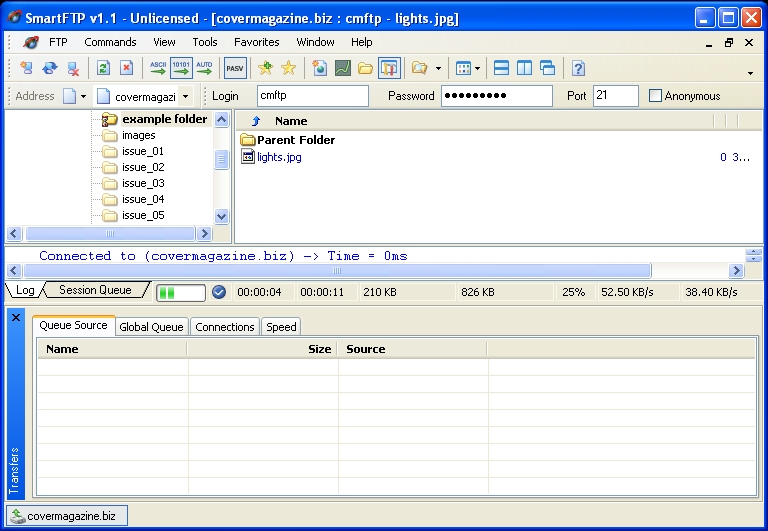Click the globe page browser icon

(319, 68)
